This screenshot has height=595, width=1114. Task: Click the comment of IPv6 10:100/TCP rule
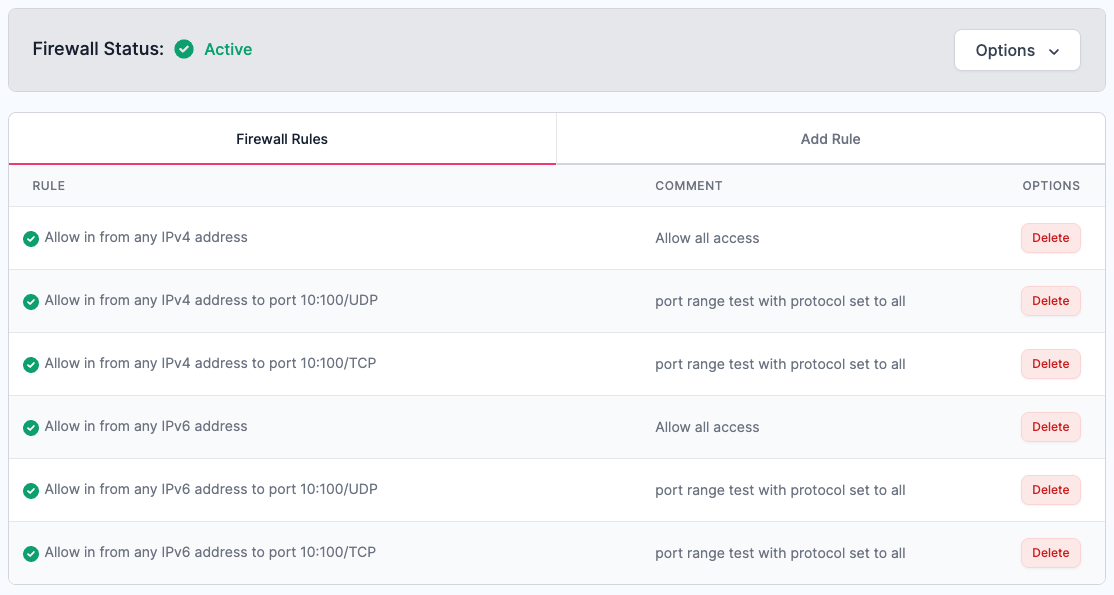pyautogui.click(x=780, y=553)
